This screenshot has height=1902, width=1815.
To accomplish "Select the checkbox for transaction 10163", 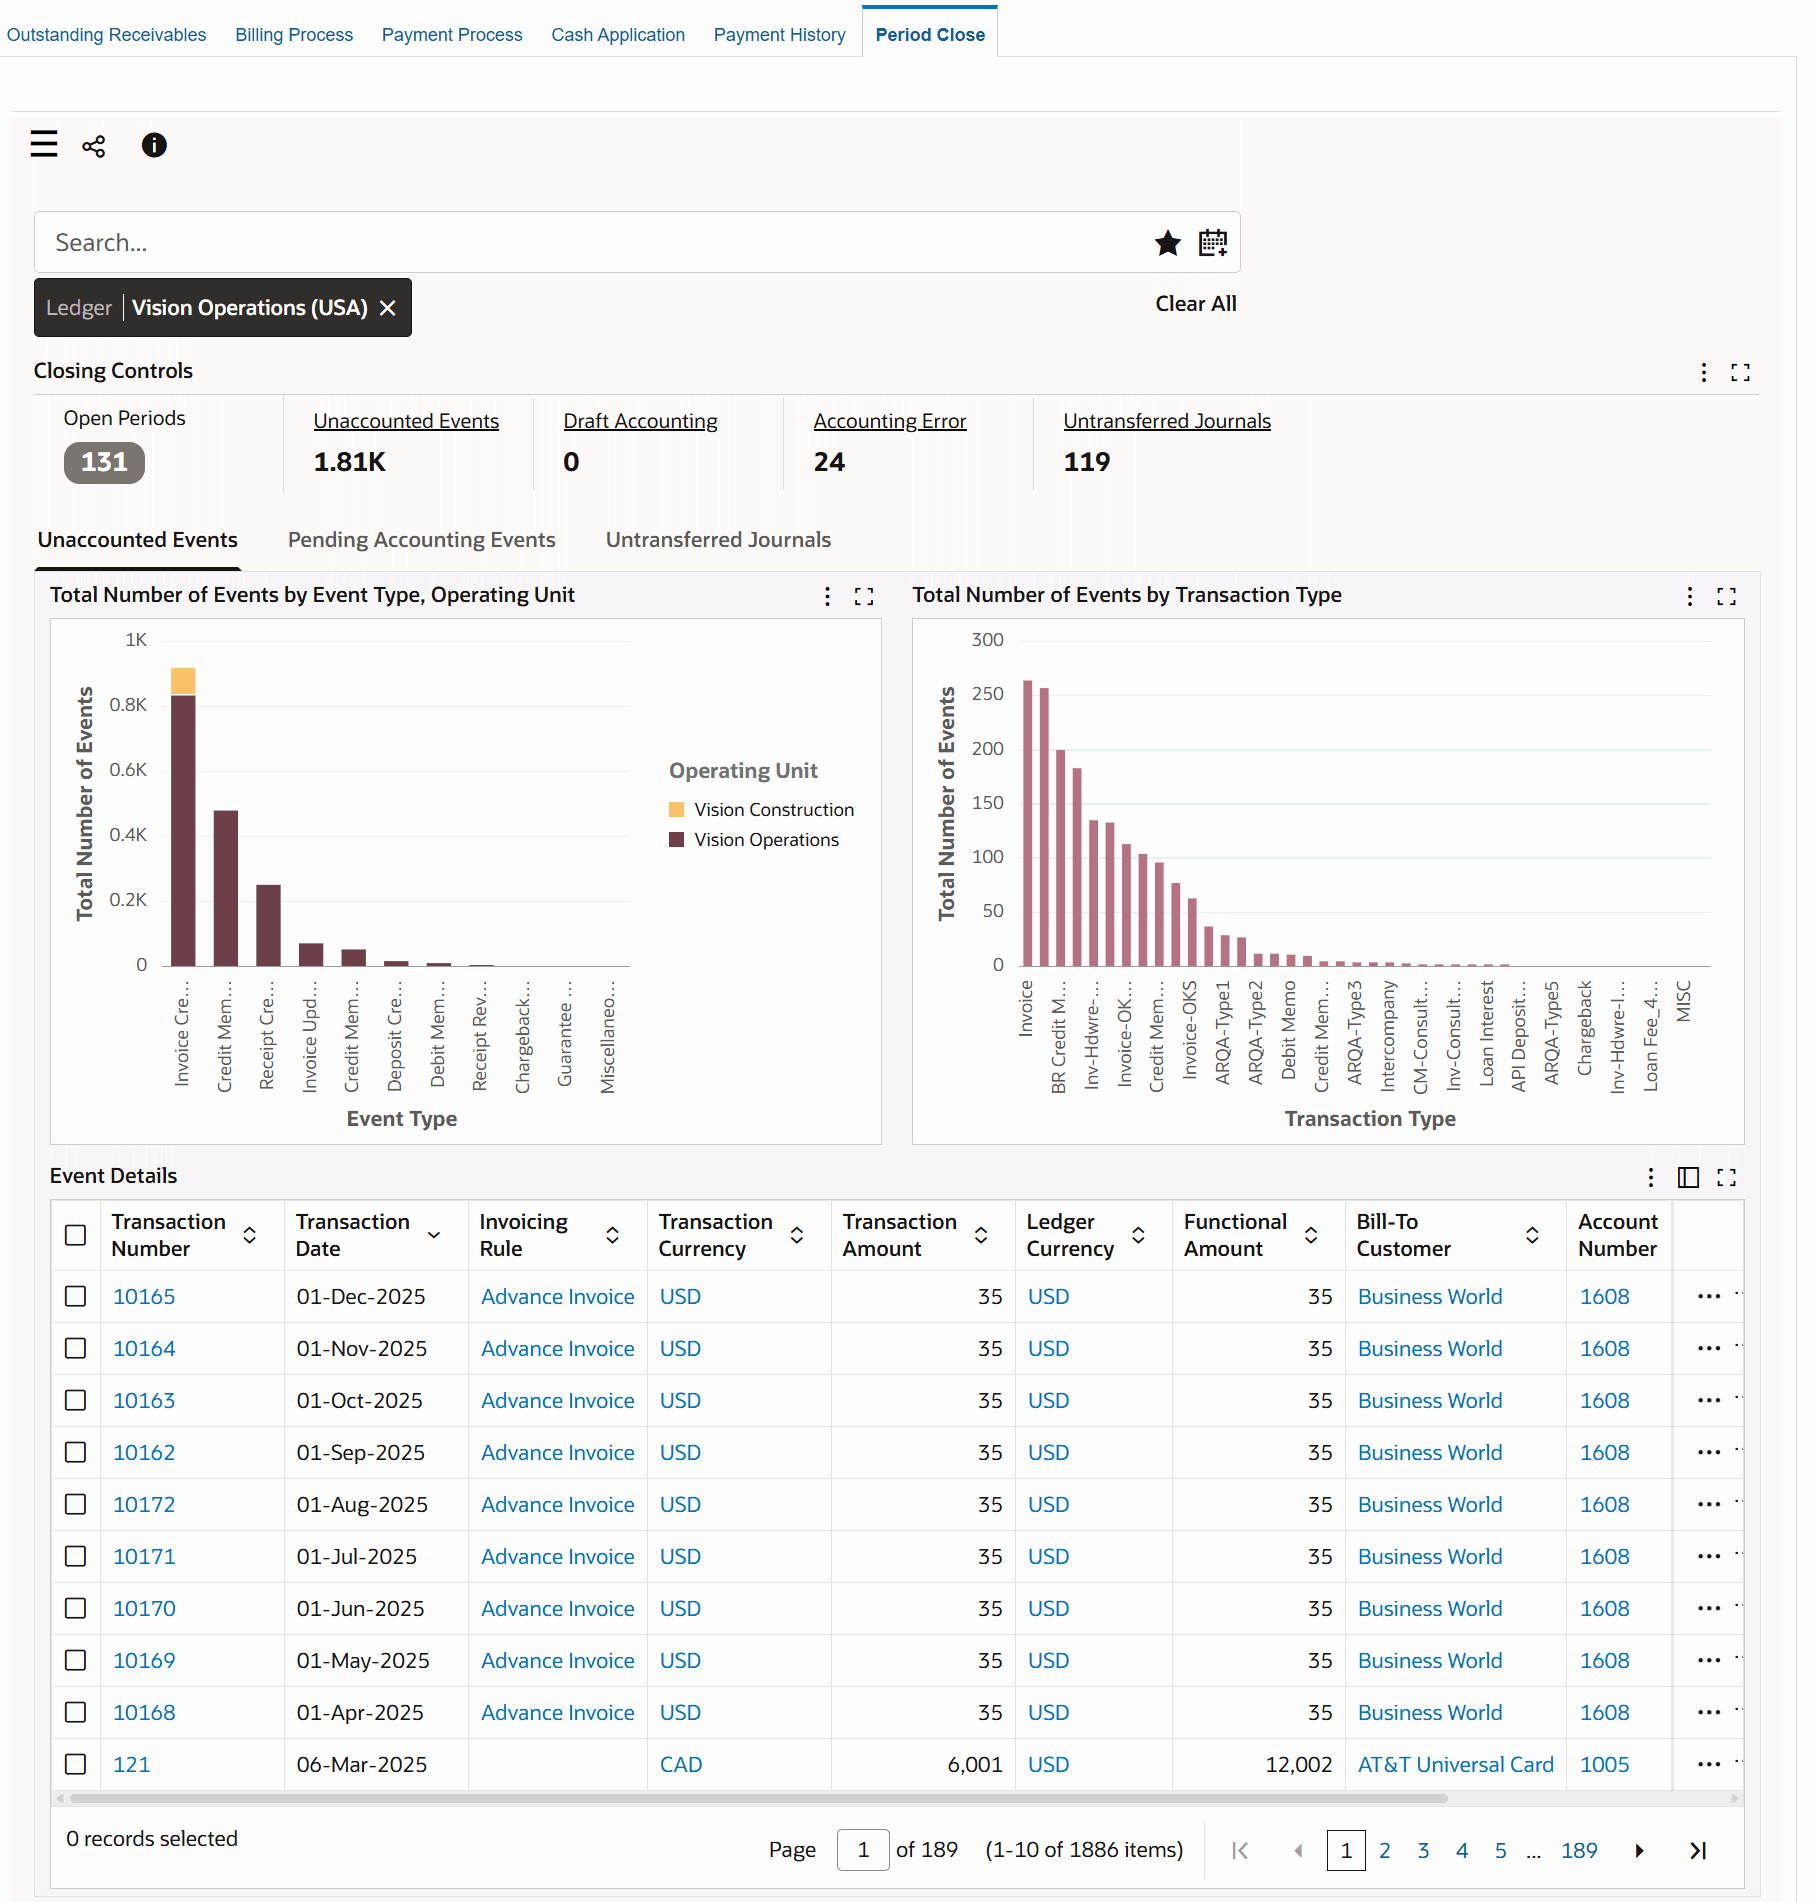I will pos(76,1401).
